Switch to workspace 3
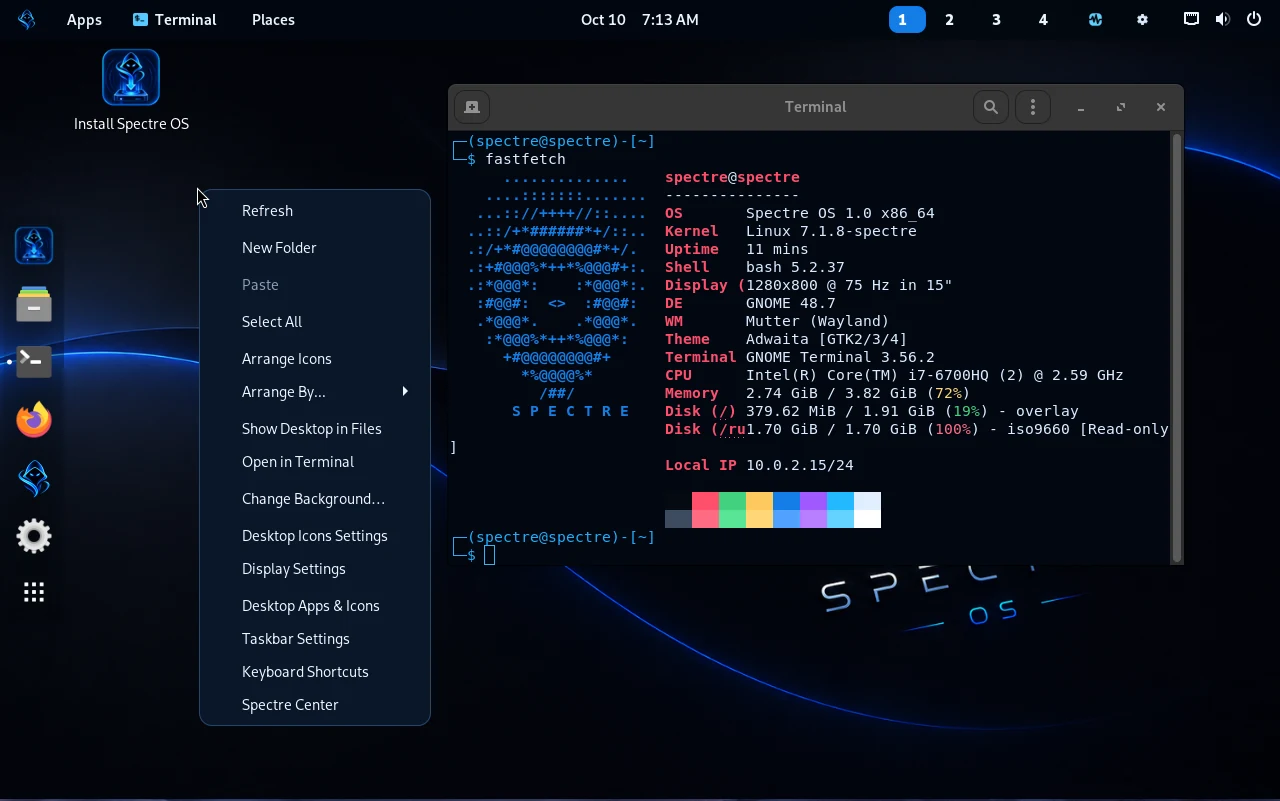 coord(996,19)
